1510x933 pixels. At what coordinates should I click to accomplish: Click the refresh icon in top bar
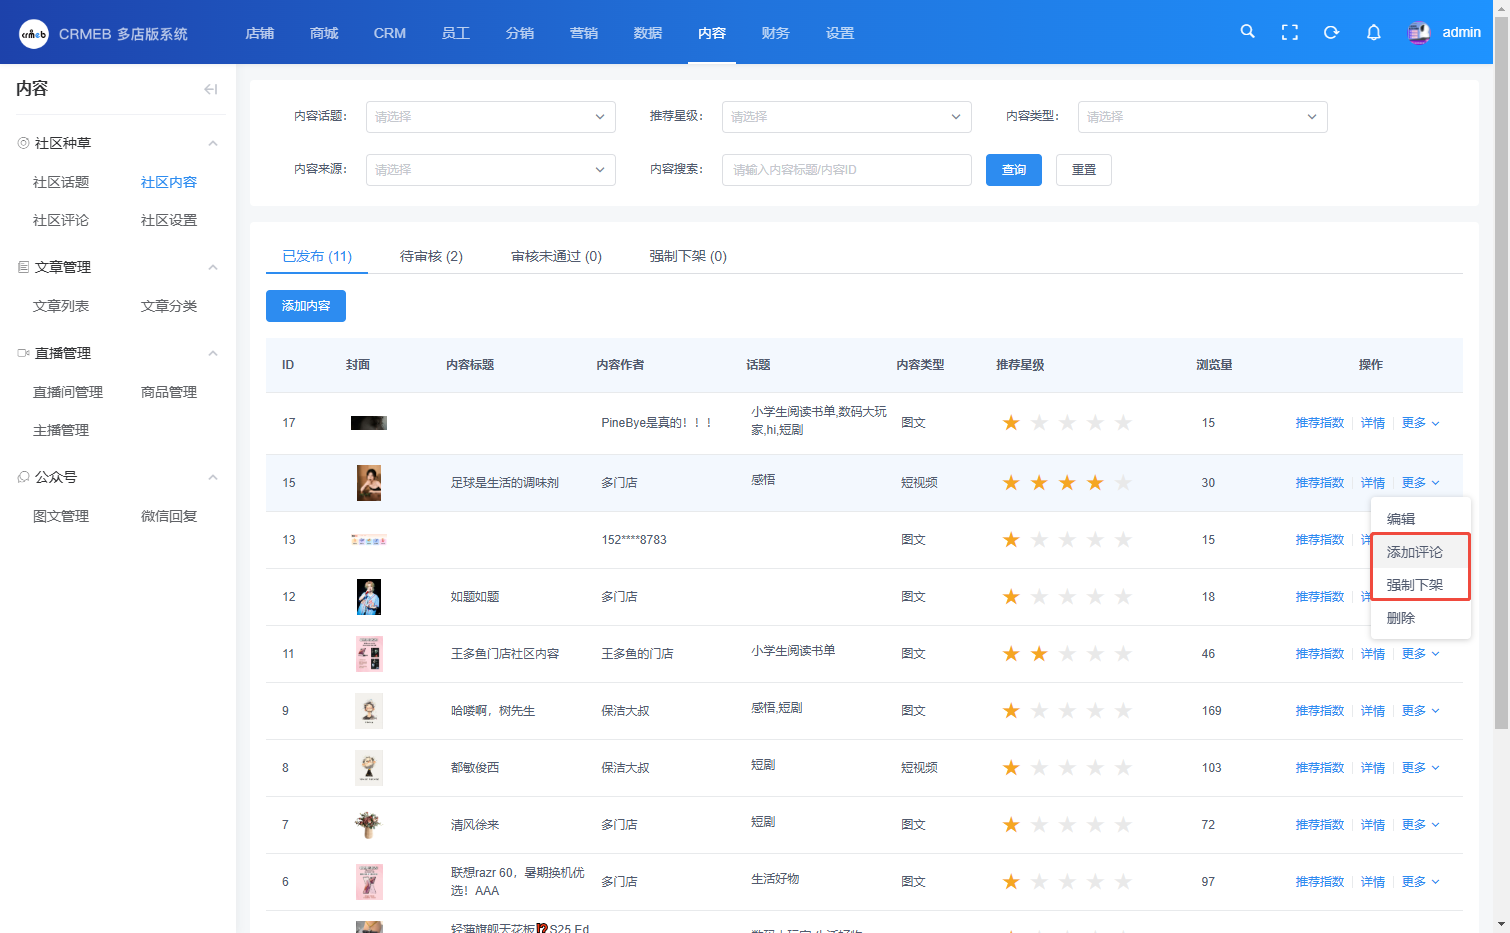point(1331,33)
